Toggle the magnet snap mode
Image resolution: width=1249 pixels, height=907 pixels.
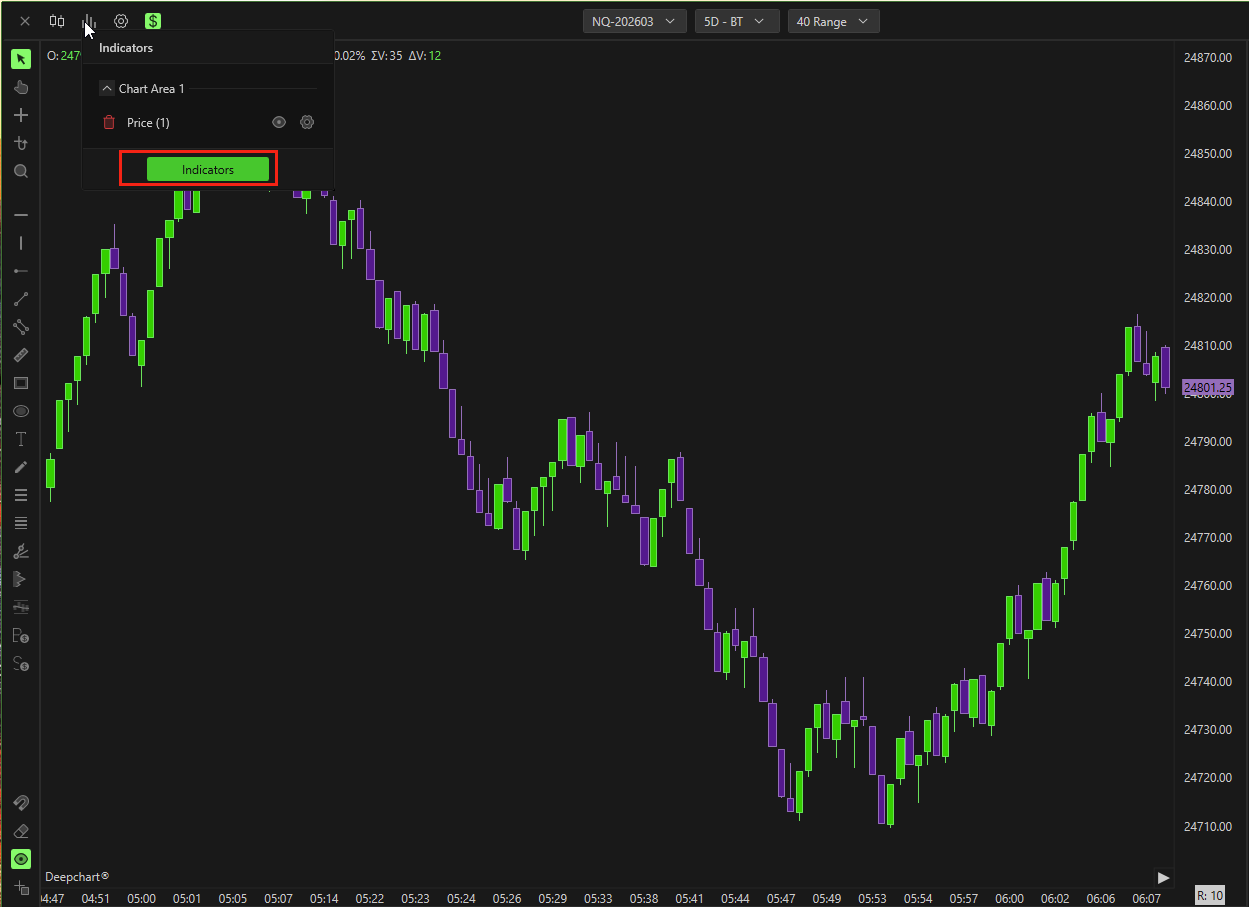[x=21, y=803]
